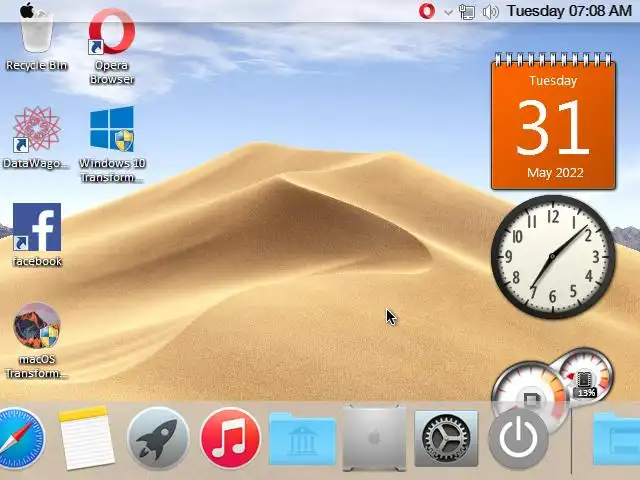640x480 pixels.
Task: Open the Recycle Bin desktop icon
Action: [x=37, y=35]
